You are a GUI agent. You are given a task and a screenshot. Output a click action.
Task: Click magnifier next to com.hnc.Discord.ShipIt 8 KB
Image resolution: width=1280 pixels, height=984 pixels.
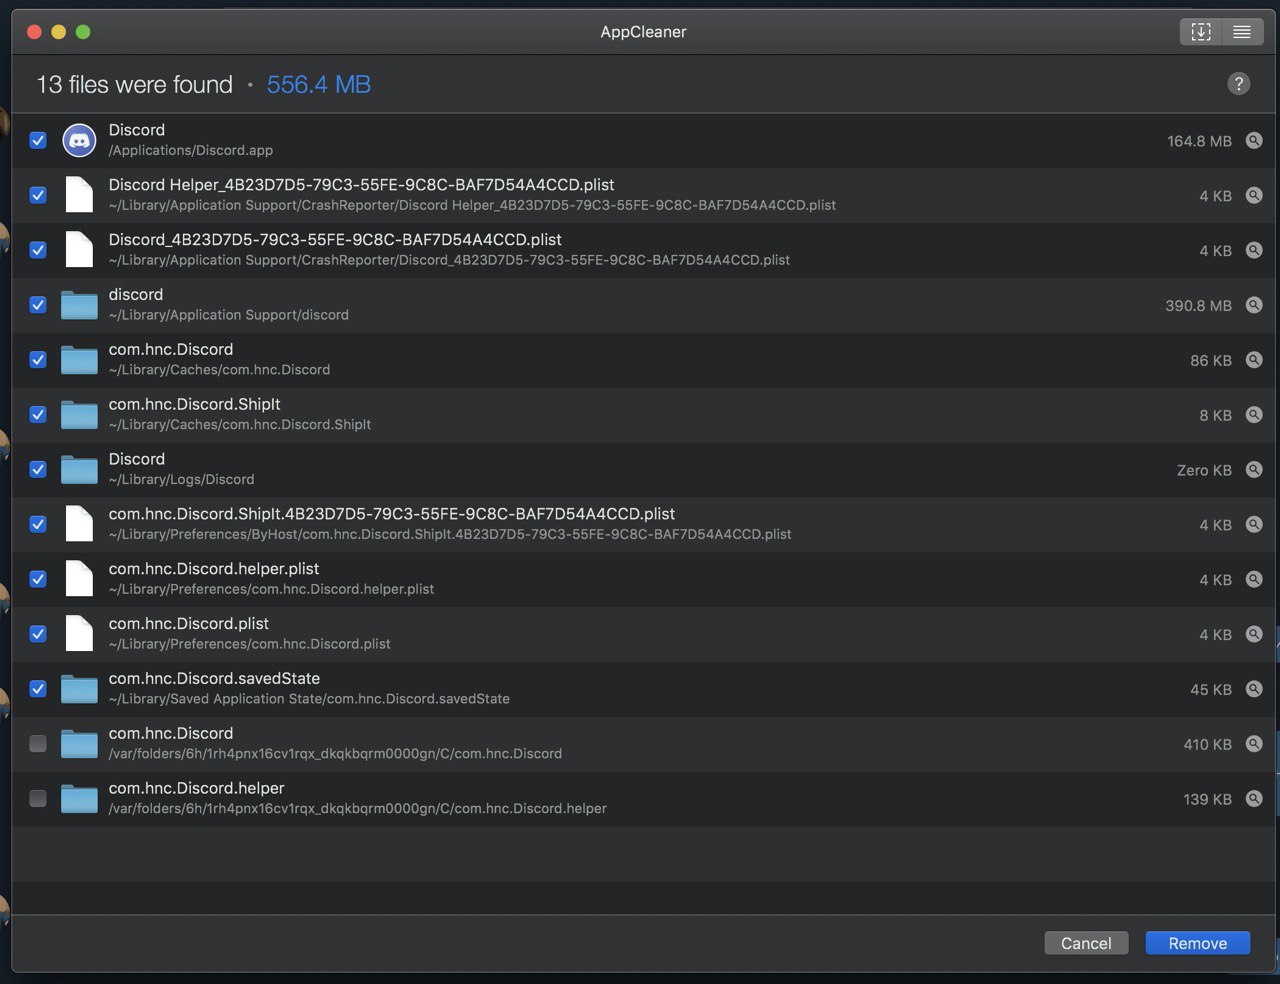[x=1254, y=415]
